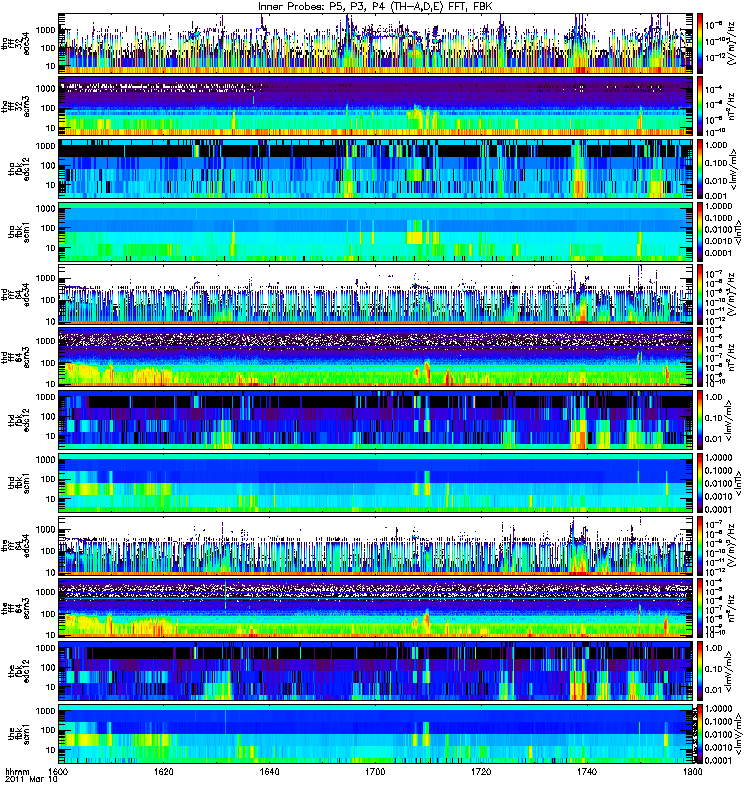Image resolution: width=750 pixels, height=800 pixels.
Task: Click the "tha fff 32 scm3" y-axis label
Action: point(16,106)
